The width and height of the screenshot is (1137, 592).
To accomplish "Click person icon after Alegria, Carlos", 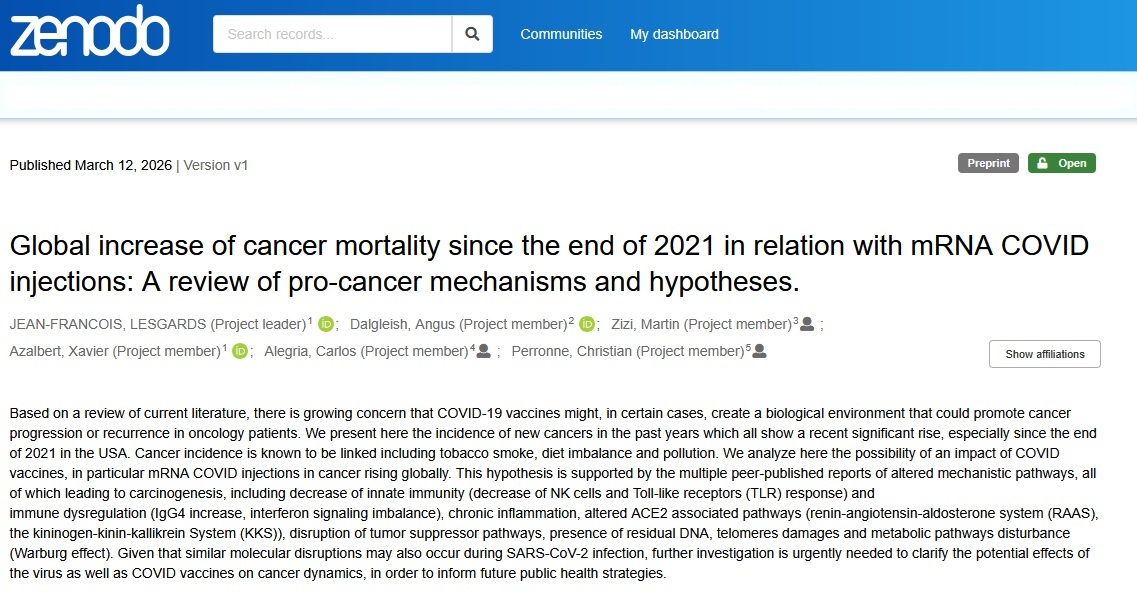I will coord(484,351).
